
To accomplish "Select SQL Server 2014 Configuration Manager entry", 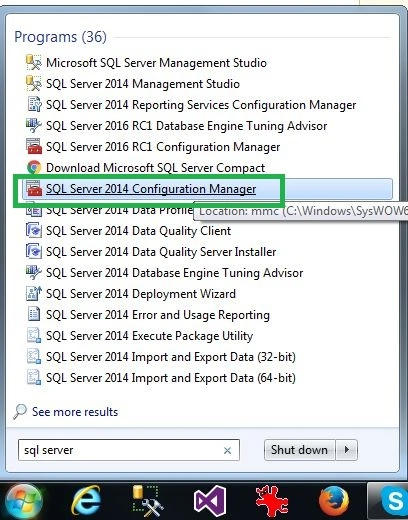I will point(207,189).
